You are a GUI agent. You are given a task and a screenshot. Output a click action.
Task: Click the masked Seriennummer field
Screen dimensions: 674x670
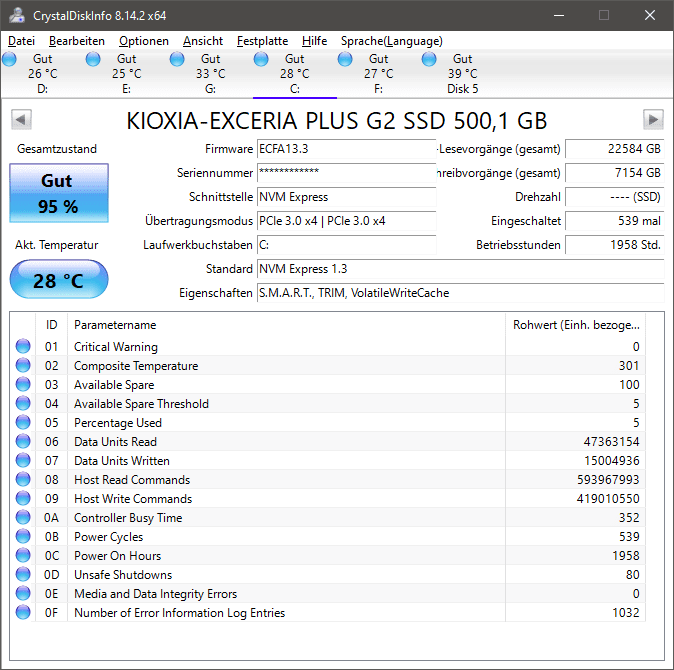pos(346,173)
